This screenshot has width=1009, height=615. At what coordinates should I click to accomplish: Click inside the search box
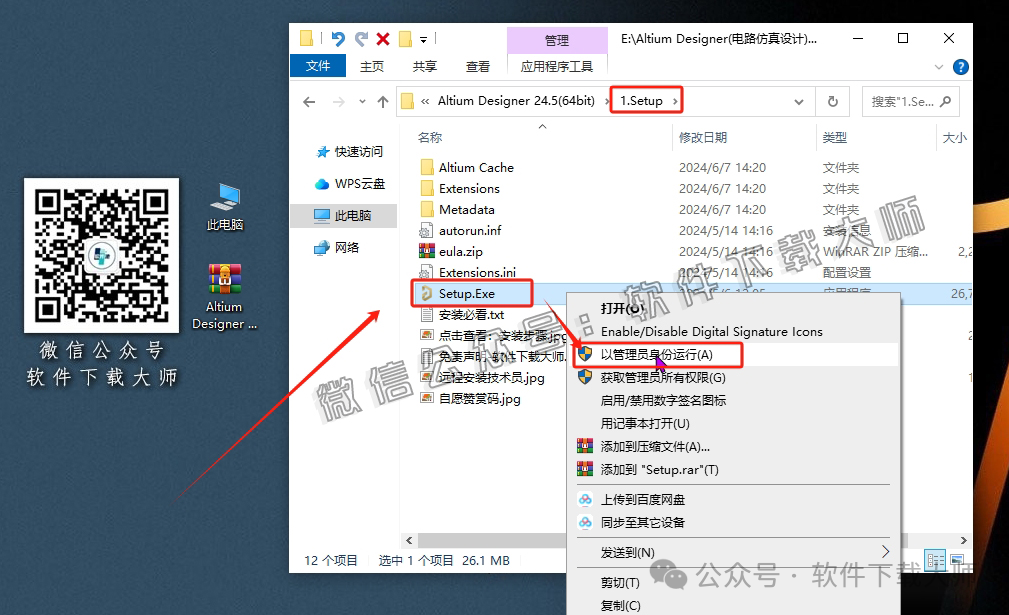(x=905, y=101)
